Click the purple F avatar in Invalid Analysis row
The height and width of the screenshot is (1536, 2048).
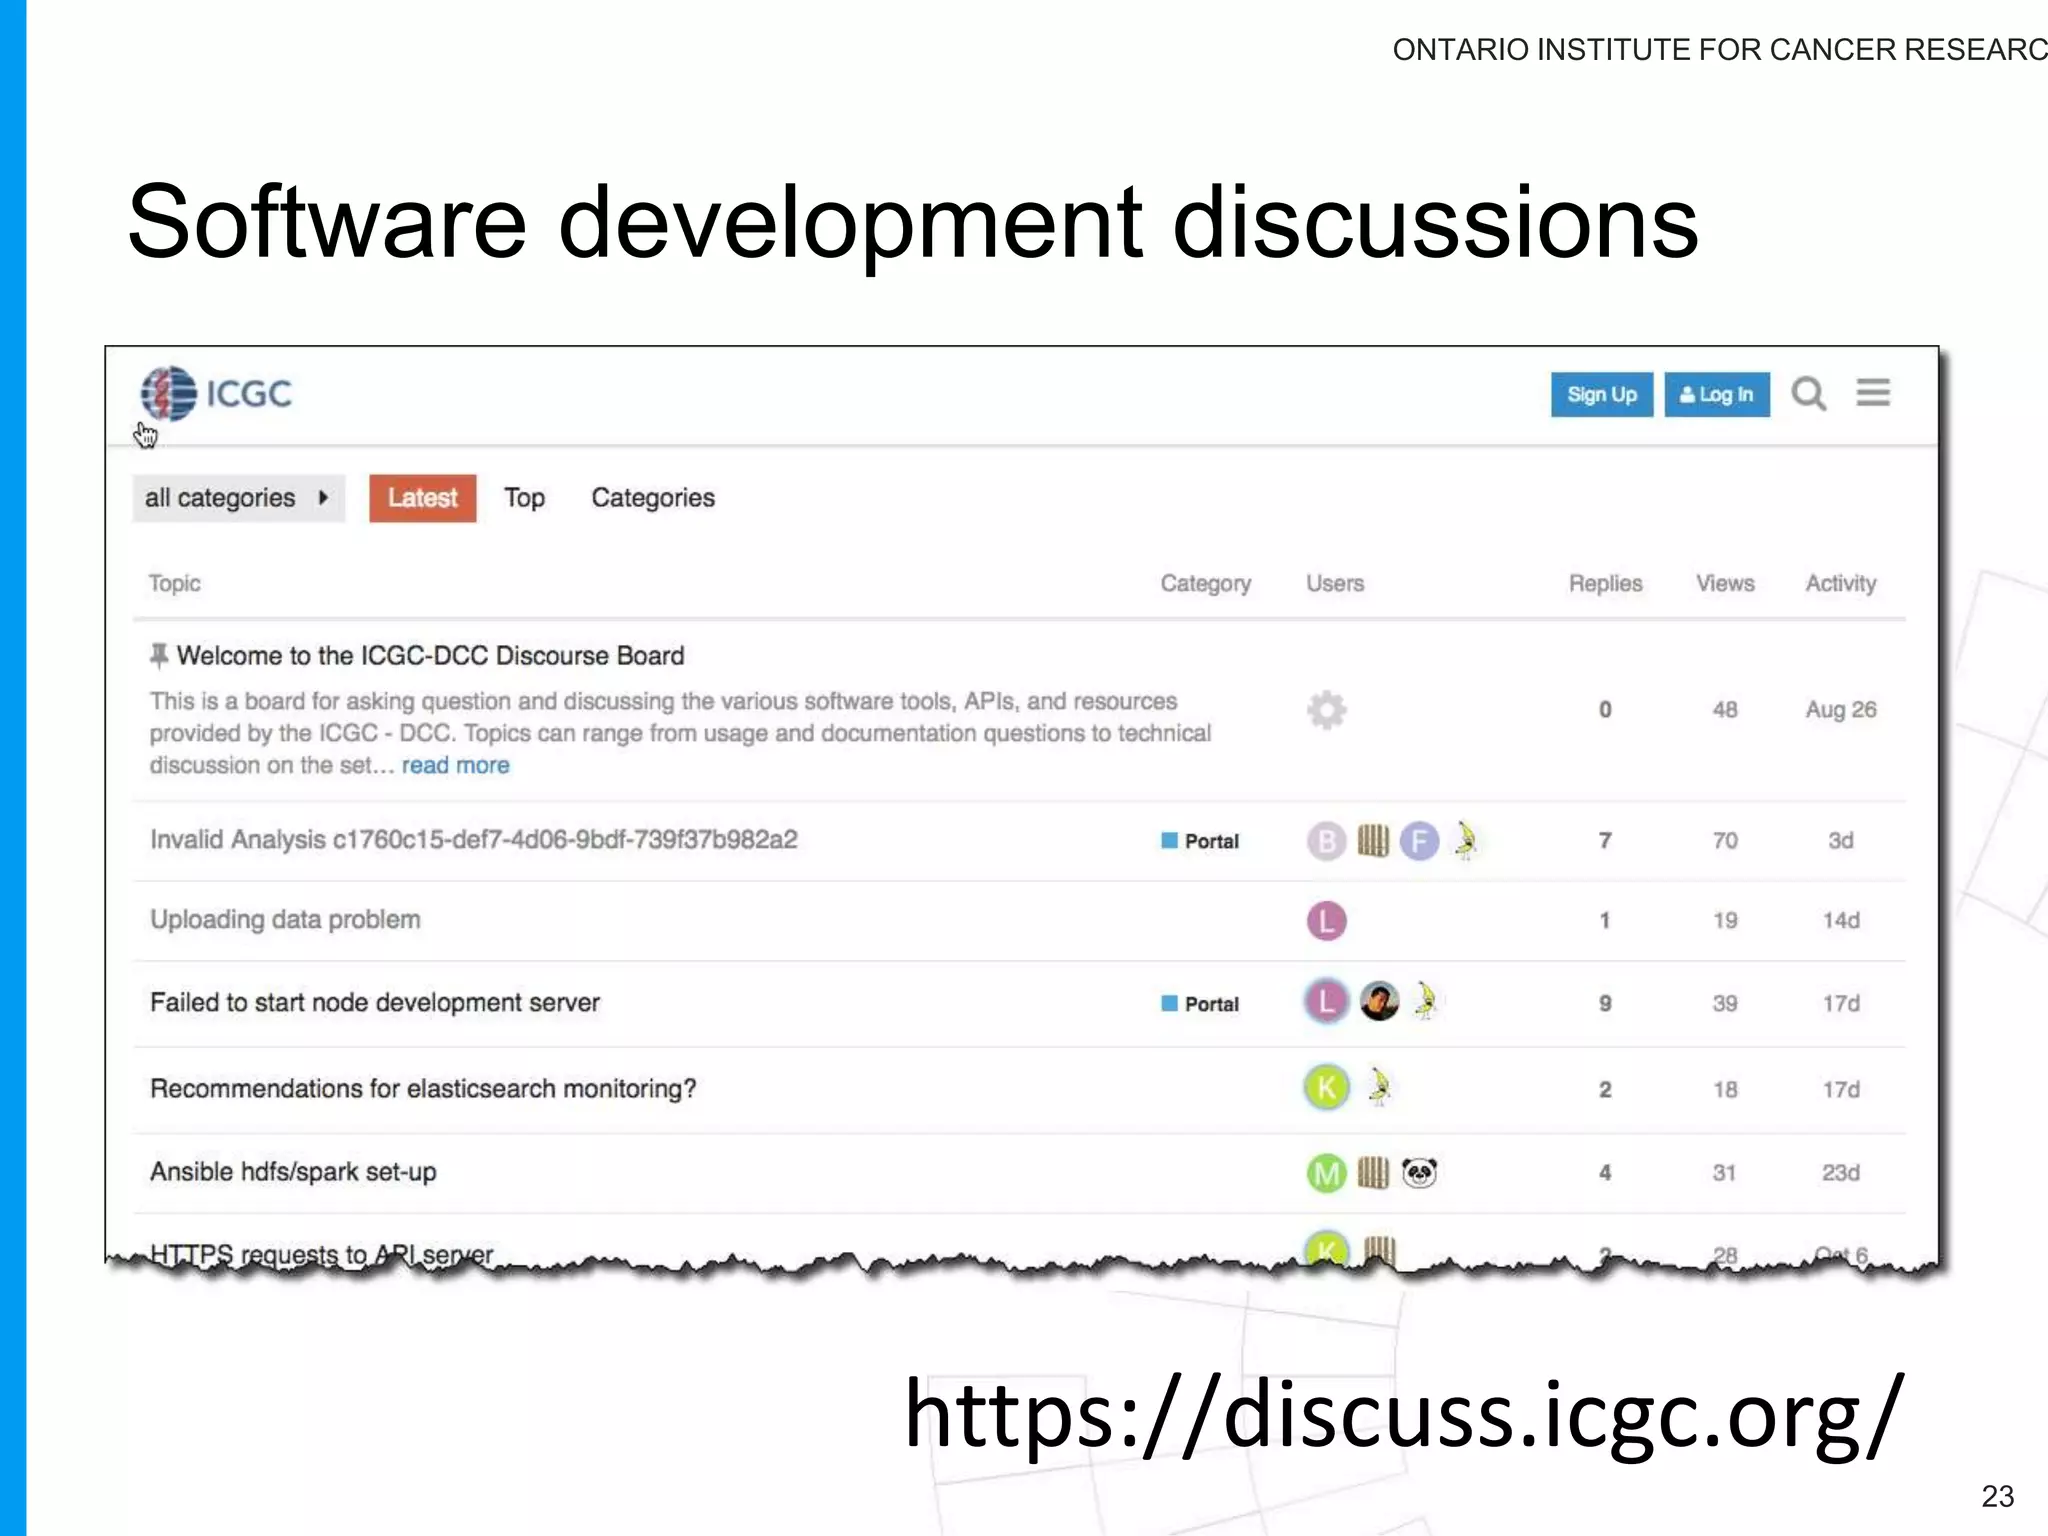tap(1418, 841)
